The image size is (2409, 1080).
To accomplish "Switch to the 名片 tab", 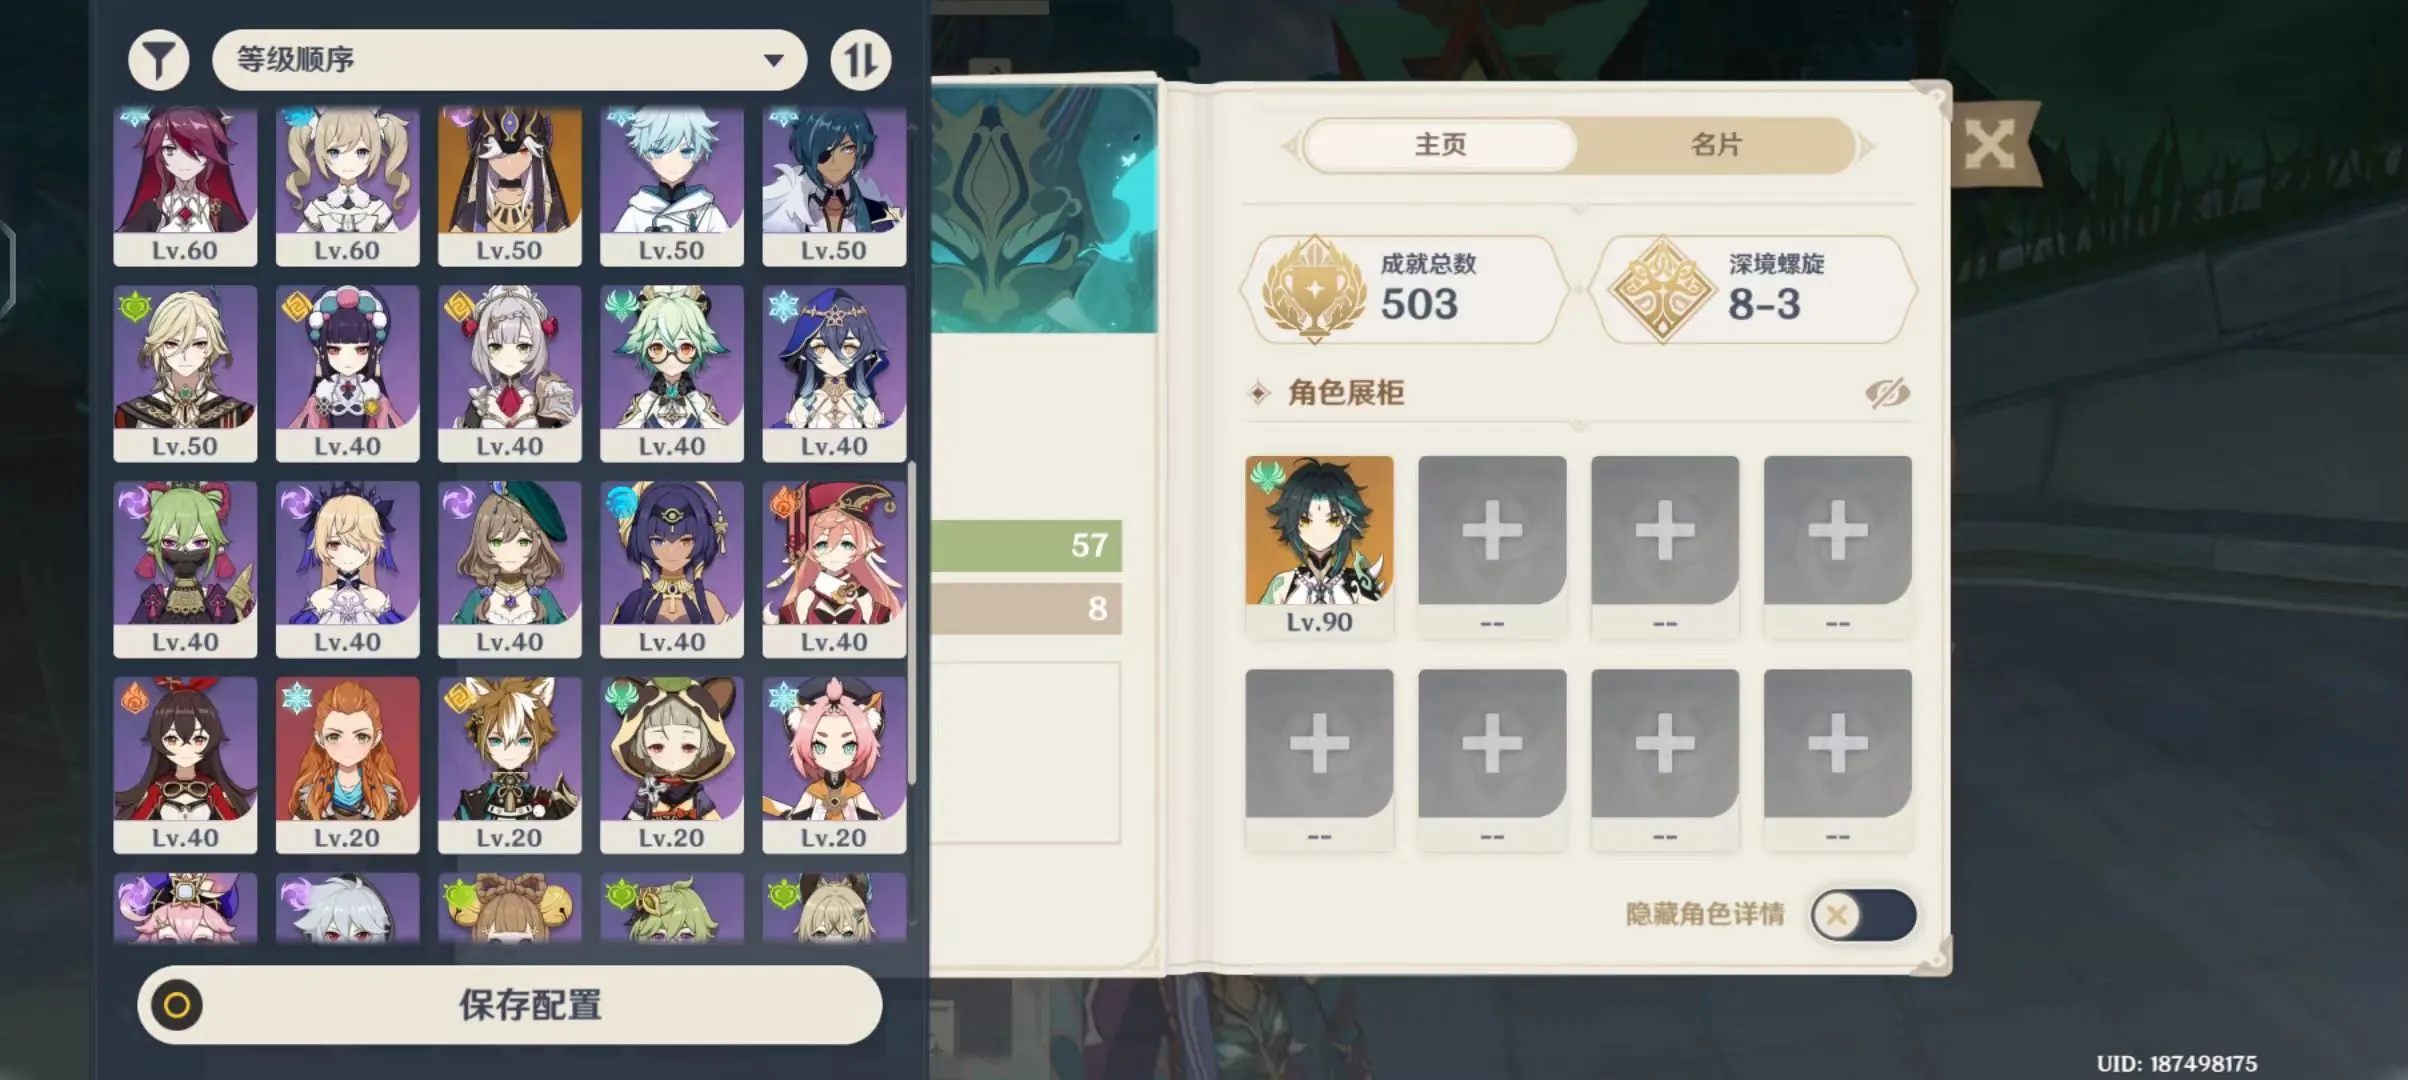I will tap(1716, 146).
